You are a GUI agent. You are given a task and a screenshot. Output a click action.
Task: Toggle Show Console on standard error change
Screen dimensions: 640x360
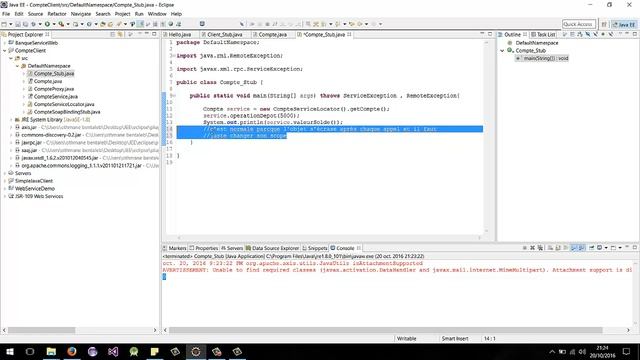(582, 248)
